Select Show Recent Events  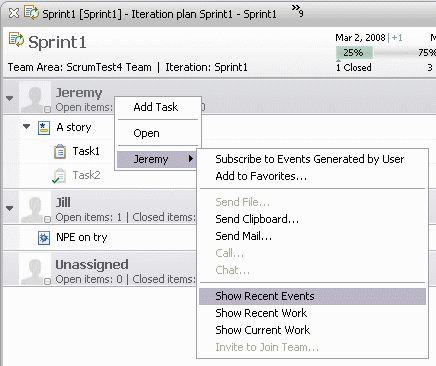coord(312,296)
